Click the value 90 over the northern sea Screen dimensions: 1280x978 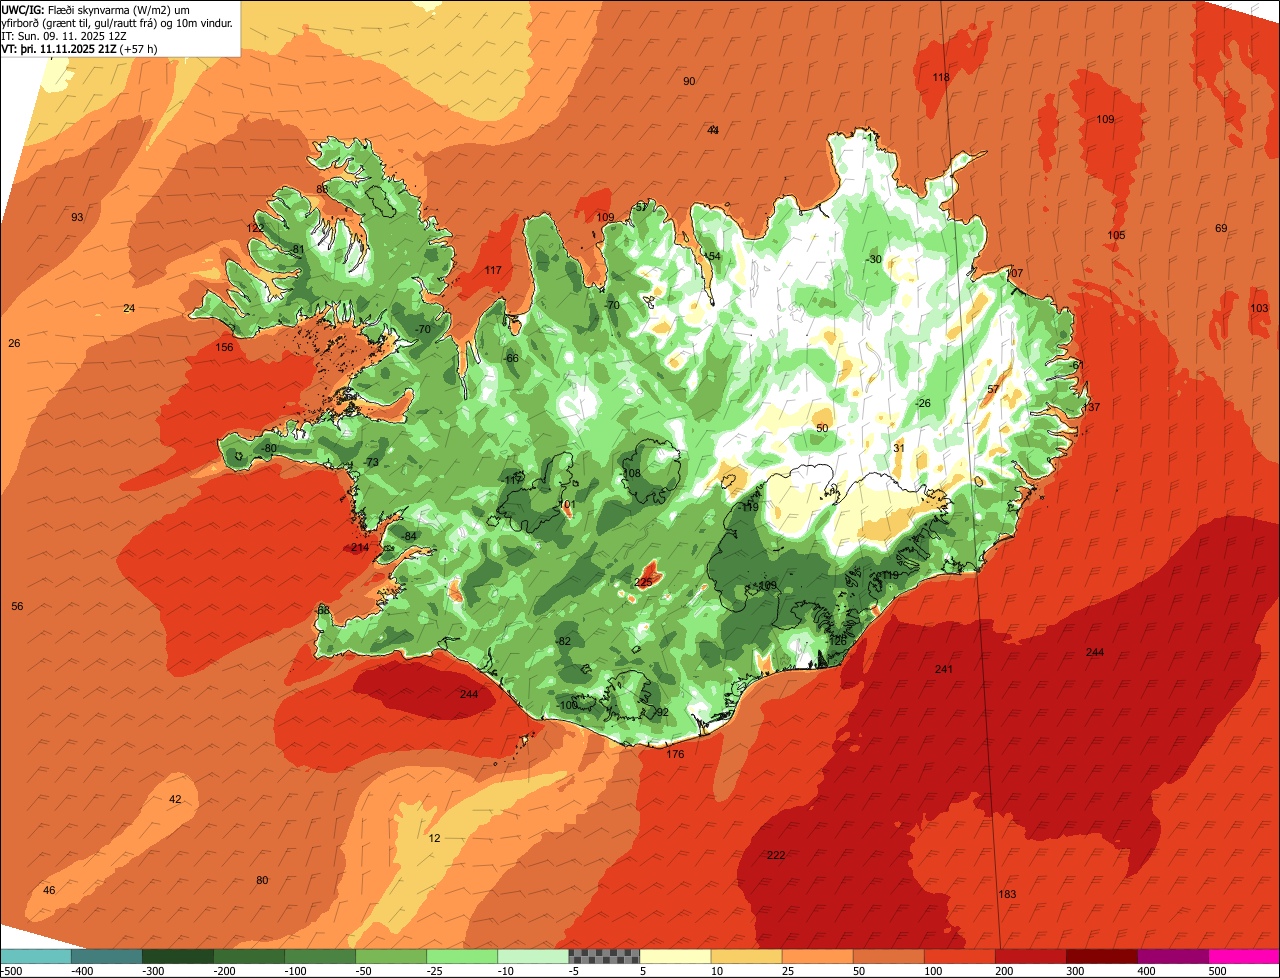pos(689,81)
